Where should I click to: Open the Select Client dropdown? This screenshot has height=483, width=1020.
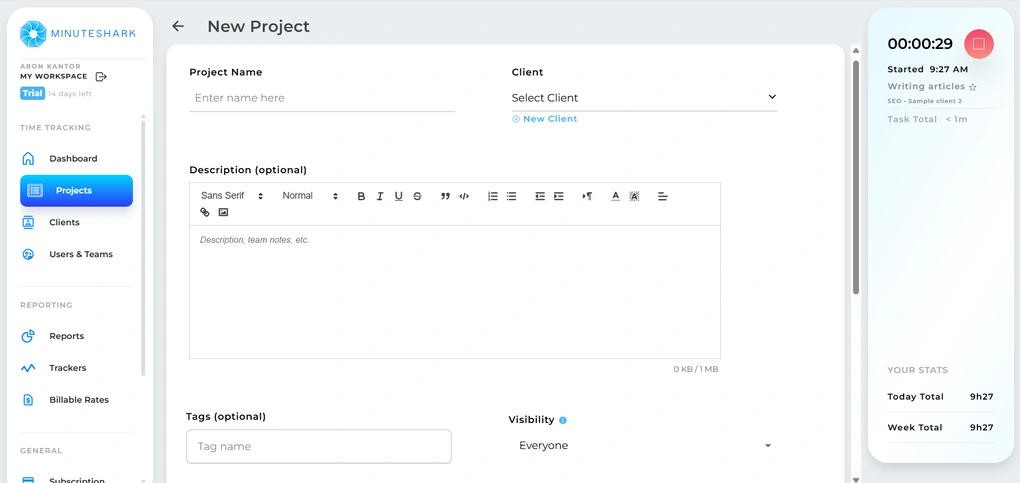(x=644, y=98)
